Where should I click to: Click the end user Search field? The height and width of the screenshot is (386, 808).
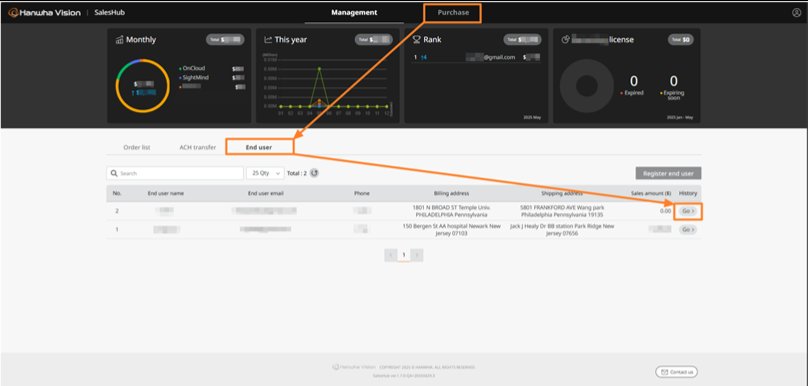(x=175, y=173)
